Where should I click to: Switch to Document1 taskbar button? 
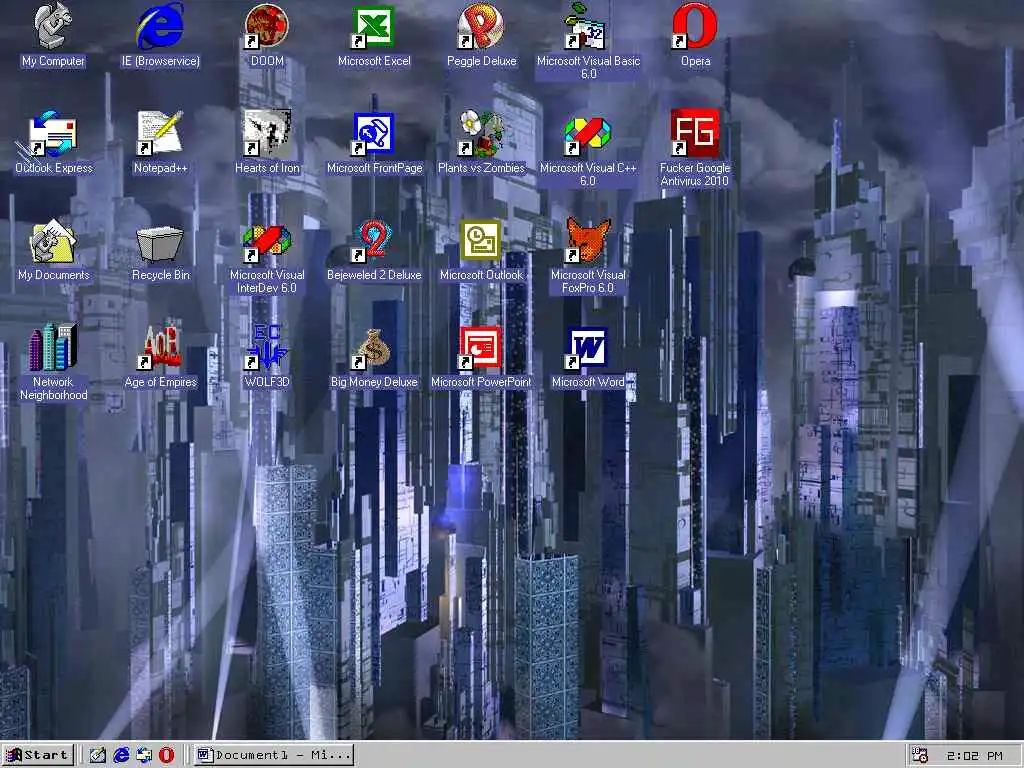click(274, 755)
